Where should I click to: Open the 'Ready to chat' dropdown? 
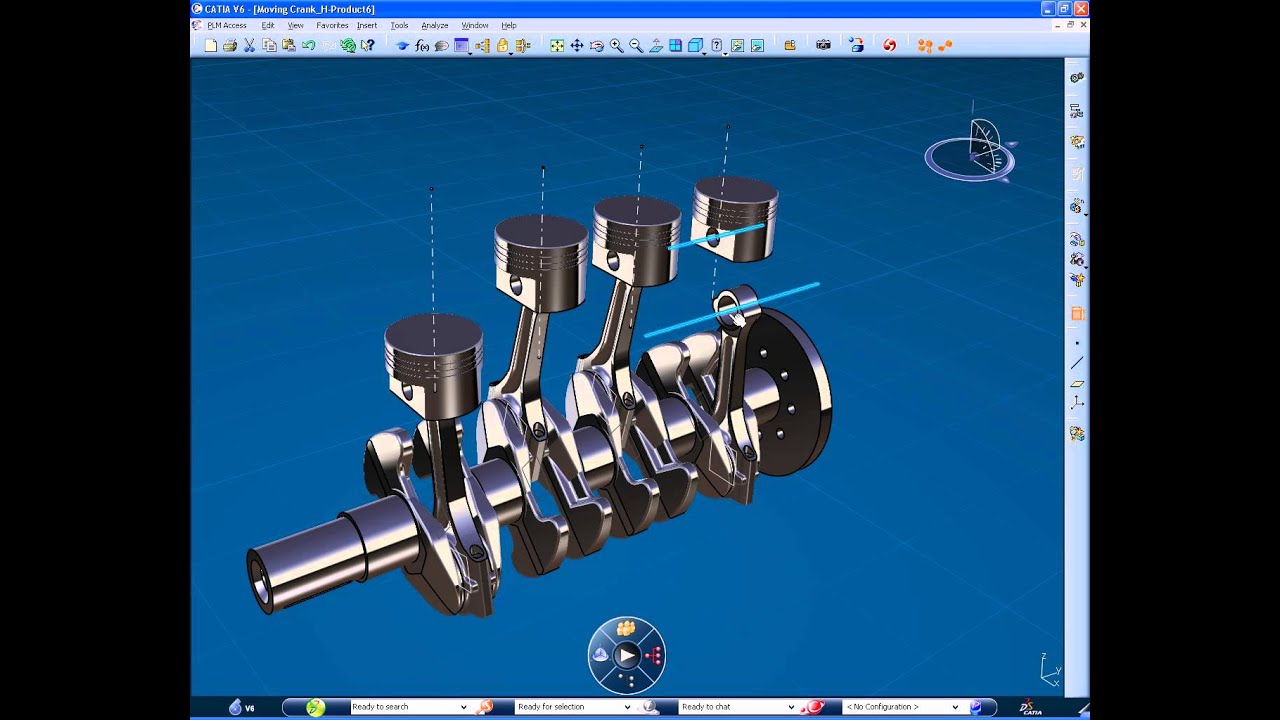coord(738,707)
